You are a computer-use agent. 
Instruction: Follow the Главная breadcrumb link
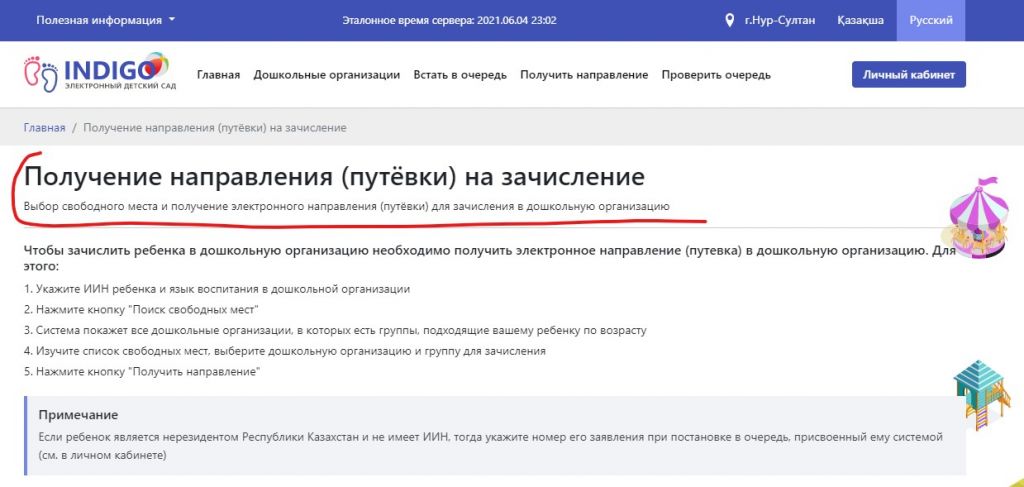[x=44, y=128]
